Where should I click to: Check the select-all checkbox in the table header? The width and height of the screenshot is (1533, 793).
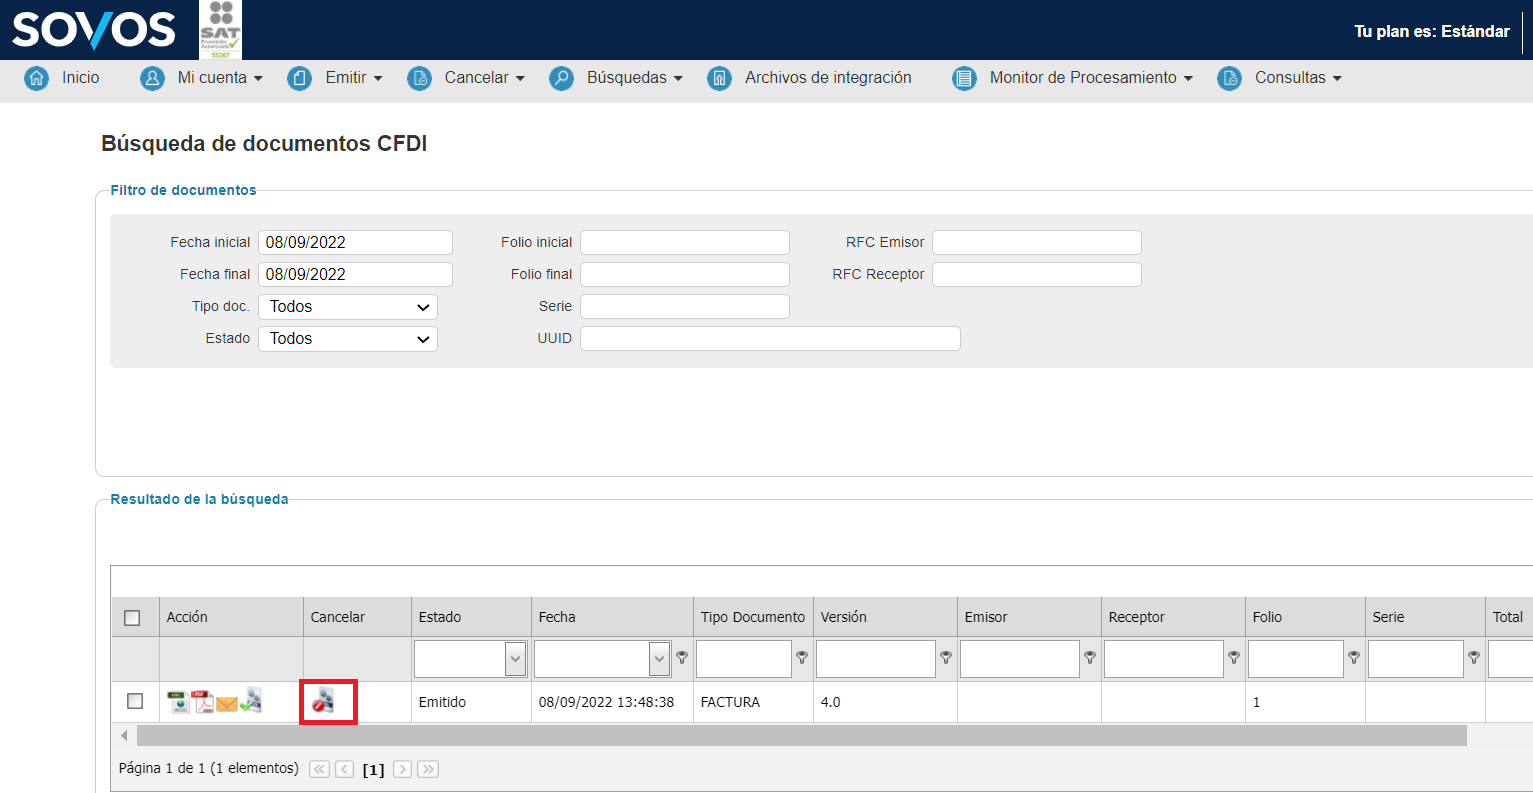(132, 618)
